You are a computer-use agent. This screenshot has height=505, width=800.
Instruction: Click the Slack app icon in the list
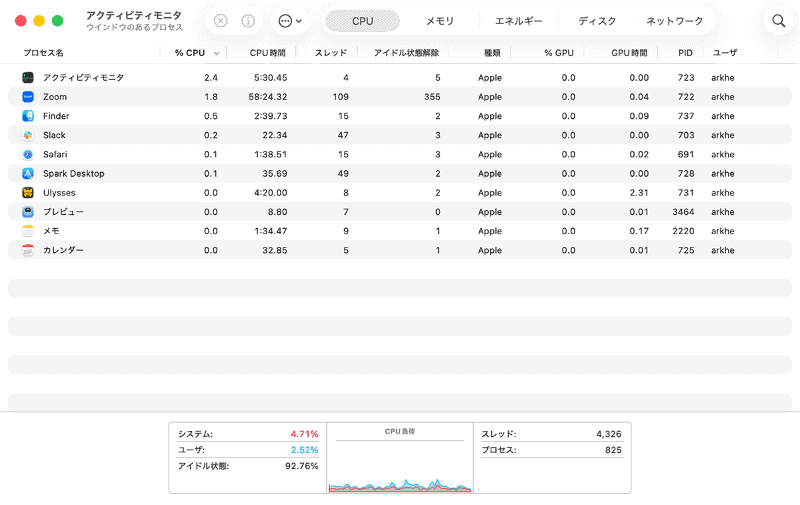(x=28, y=135)
